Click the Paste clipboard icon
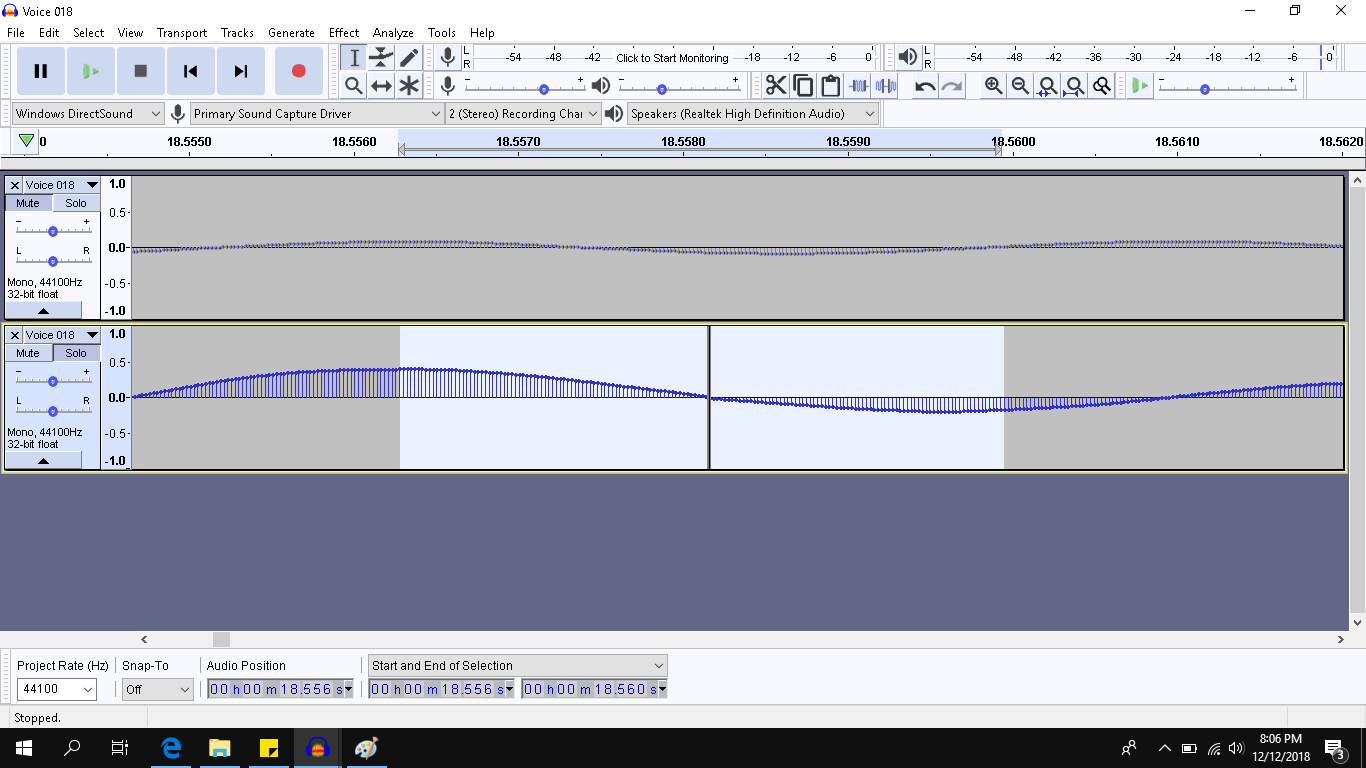Image resolution: width=1366 pixels, height=768 pixels. coord(830,86)
